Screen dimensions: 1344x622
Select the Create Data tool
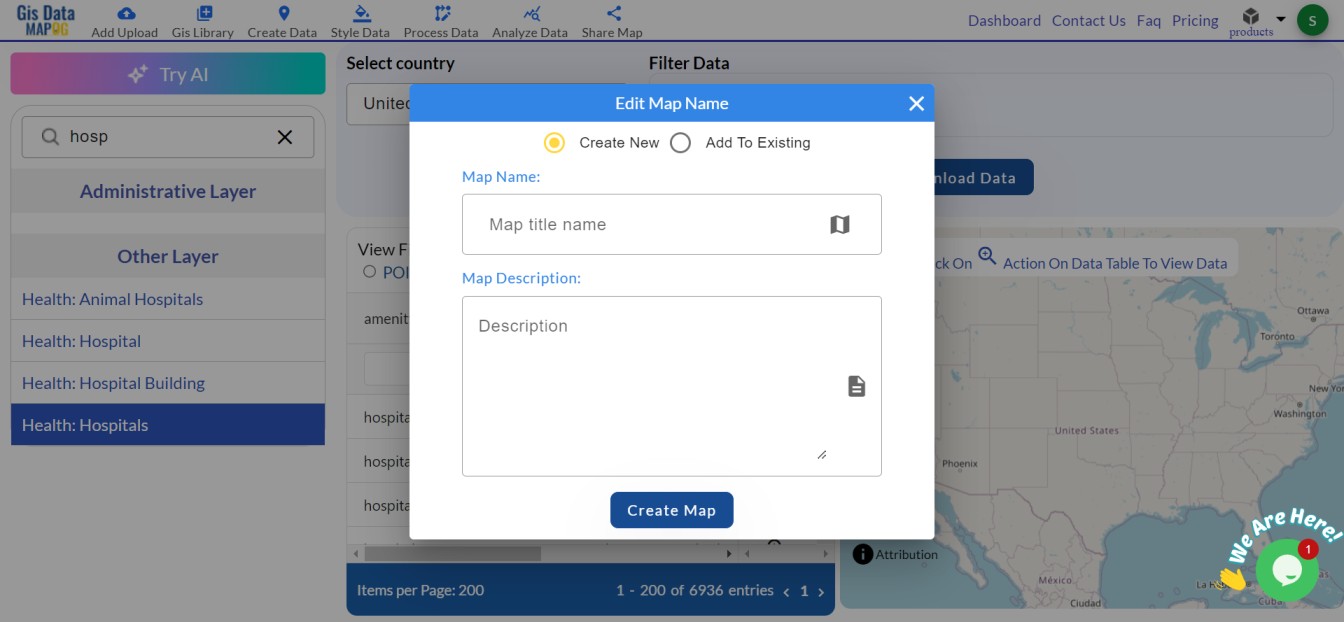pyautogui.click(x=281, y=20)
